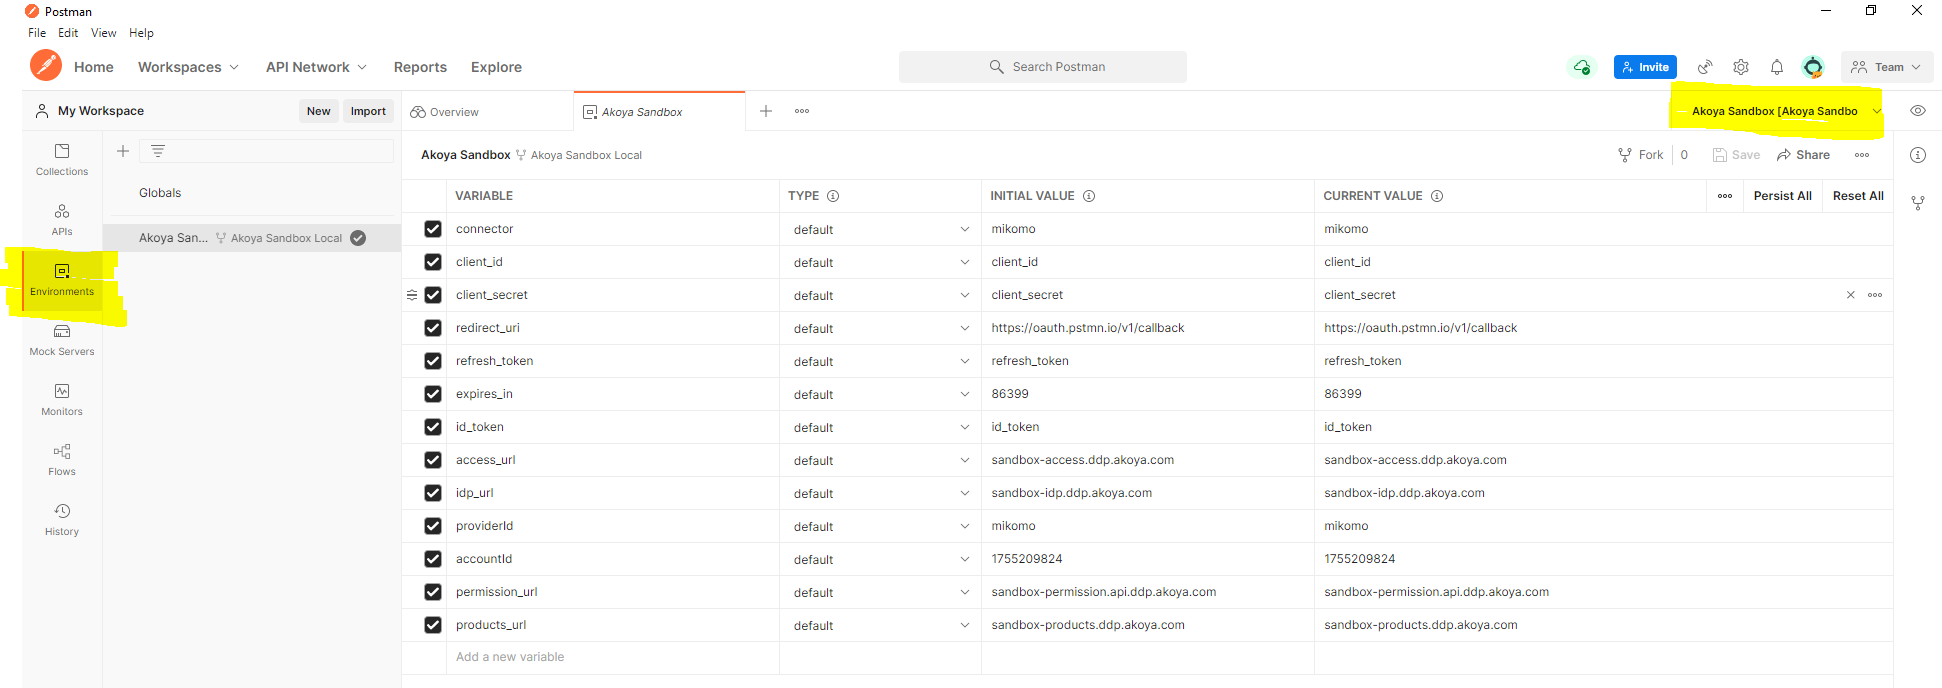Open the Flows sidebar panel
This screenshot has width=1942, height=688.
coord(62,460)
